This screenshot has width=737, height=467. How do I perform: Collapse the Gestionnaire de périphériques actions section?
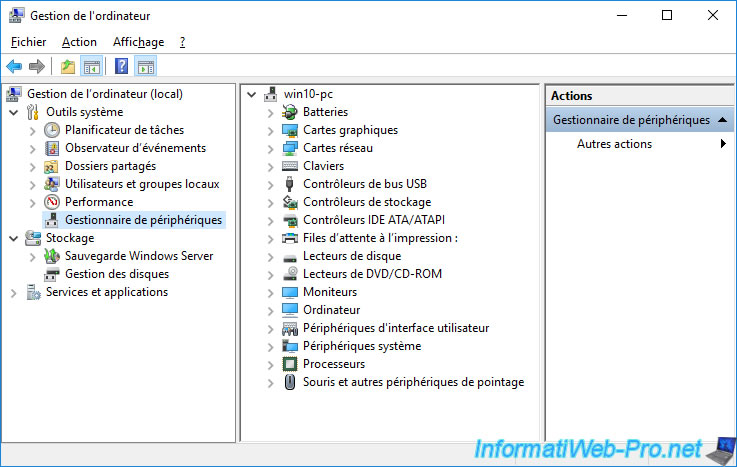click(x=720, y=120)
